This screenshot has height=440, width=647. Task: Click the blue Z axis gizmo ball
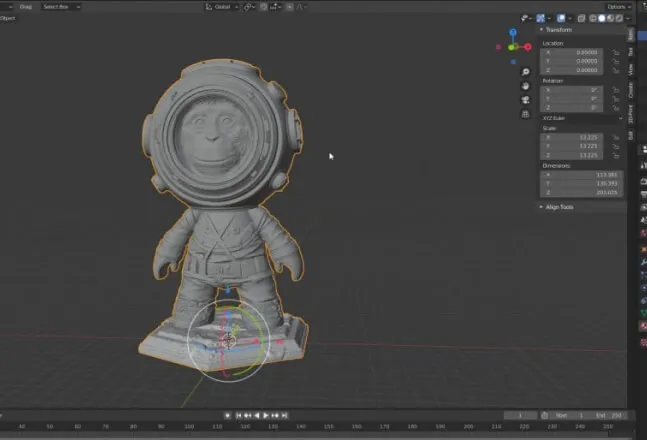pos(513,32)
